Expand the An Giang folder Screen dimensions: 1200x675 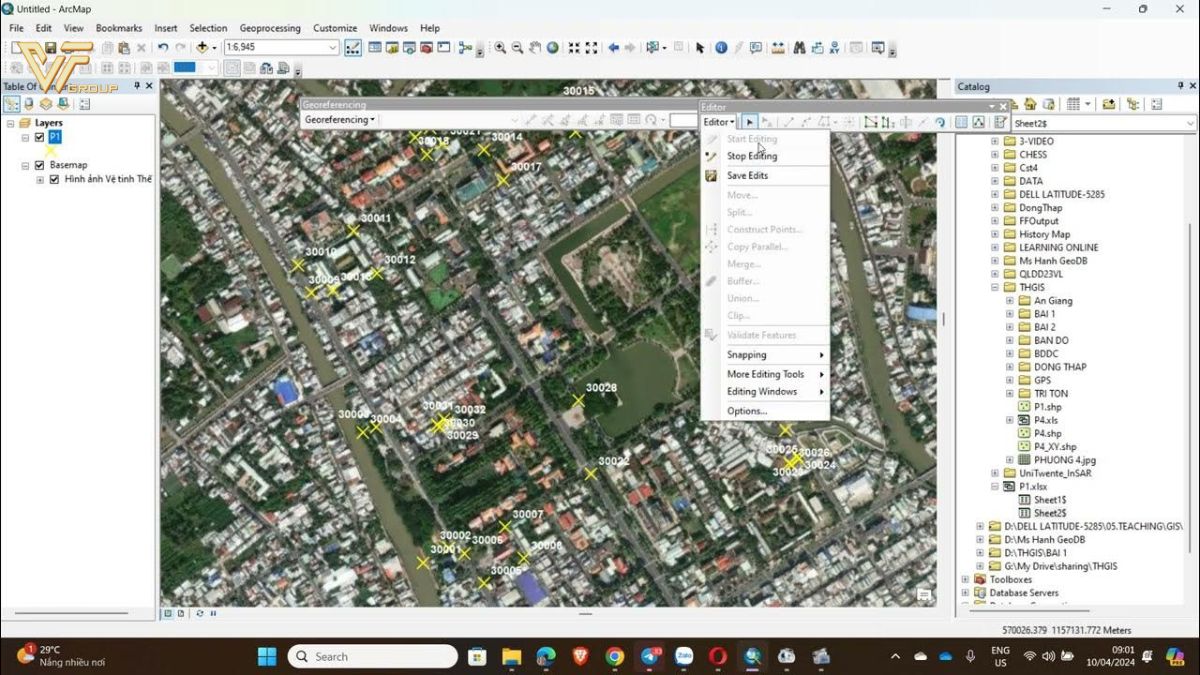click(x=1010, y=301)
